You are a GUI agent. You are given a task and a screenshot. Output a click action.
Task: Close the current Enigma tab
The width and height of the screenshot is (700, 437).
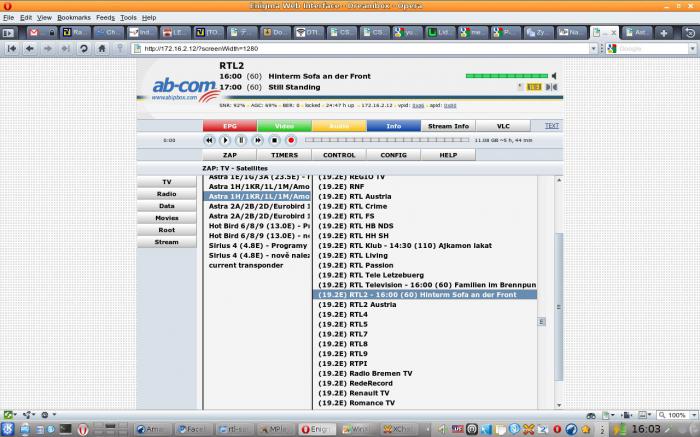point(613,33)
